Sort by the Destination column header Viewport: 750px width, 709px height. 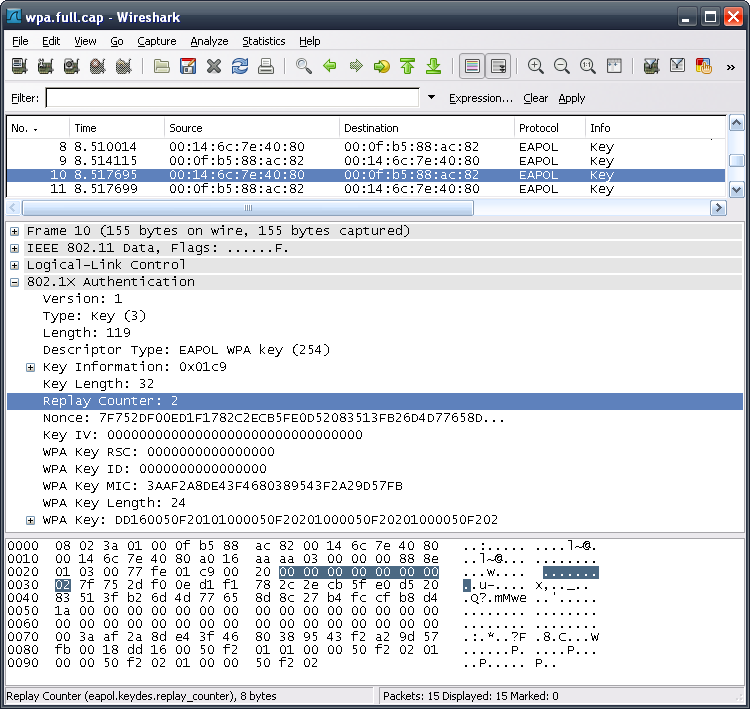click(x=427, y=128)
